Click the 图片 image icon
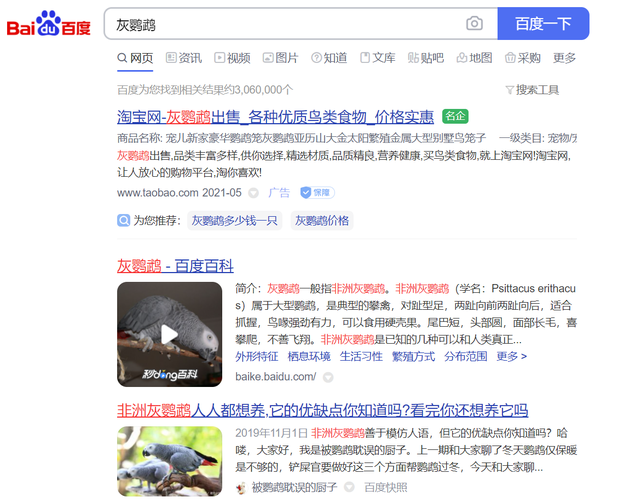 click(x=268, y=58)
